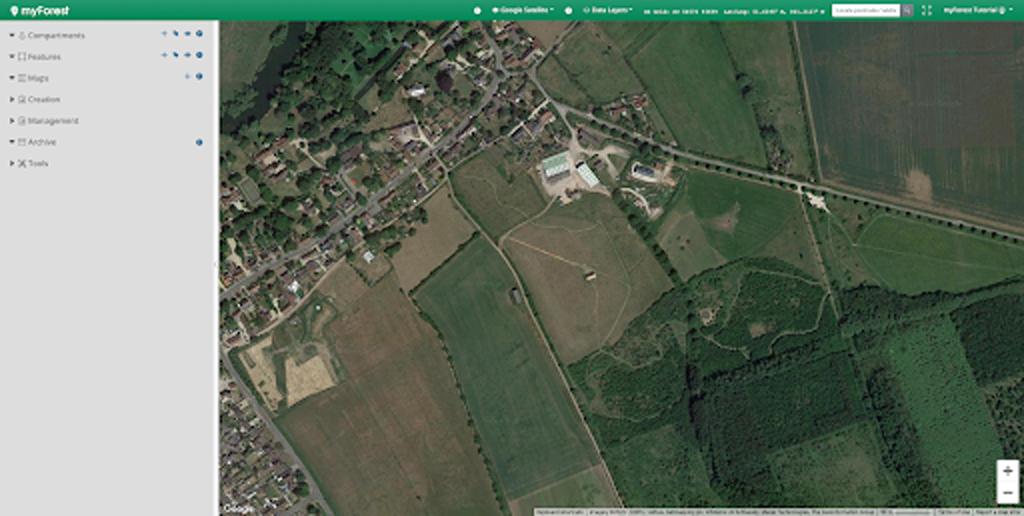Viewport: 1024px width, 516px height.
Task: Click the add icon in Features row
Action: click(164, 56)
